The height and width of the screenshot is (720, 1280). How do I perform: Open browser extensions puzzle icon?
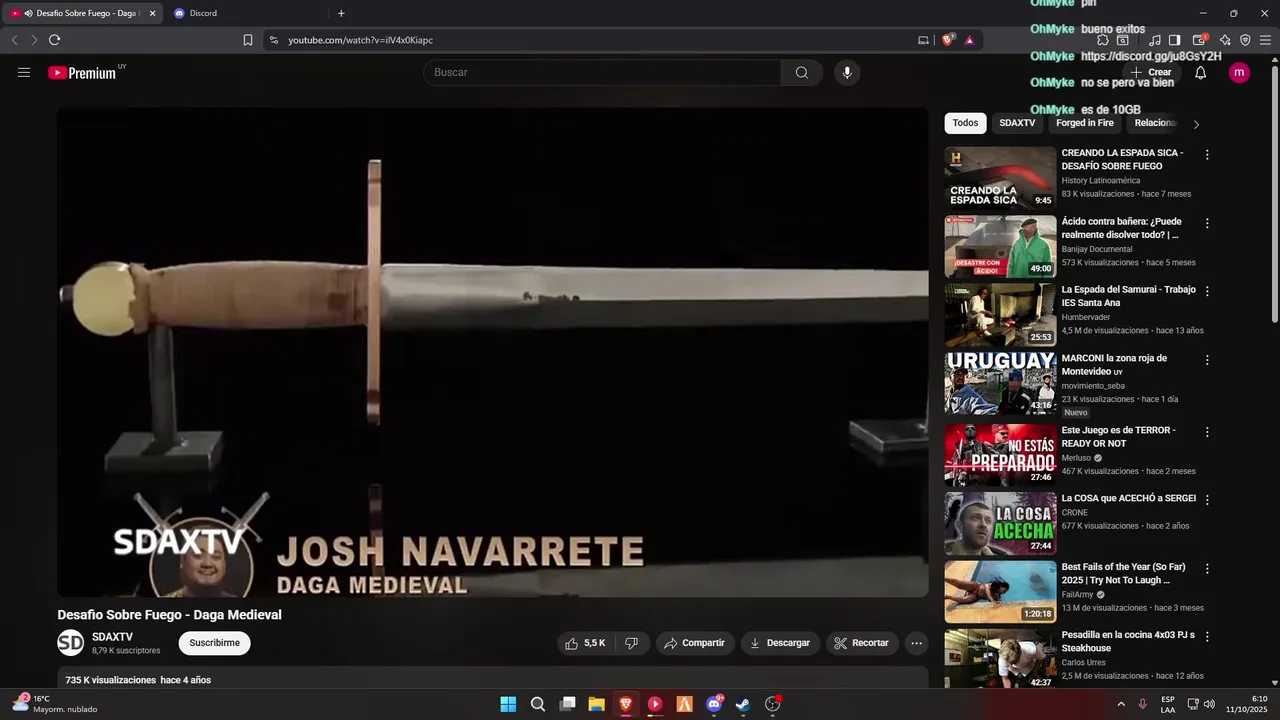click(x=1103, y=40)
